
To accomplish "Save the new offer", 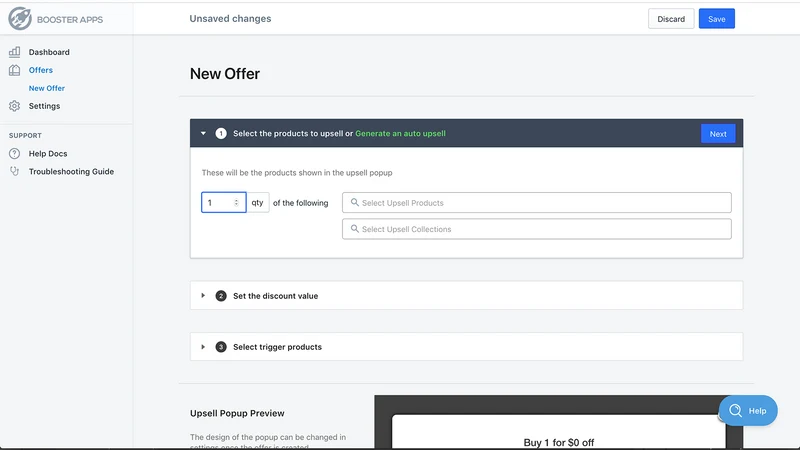I will [x=716, y=19].
